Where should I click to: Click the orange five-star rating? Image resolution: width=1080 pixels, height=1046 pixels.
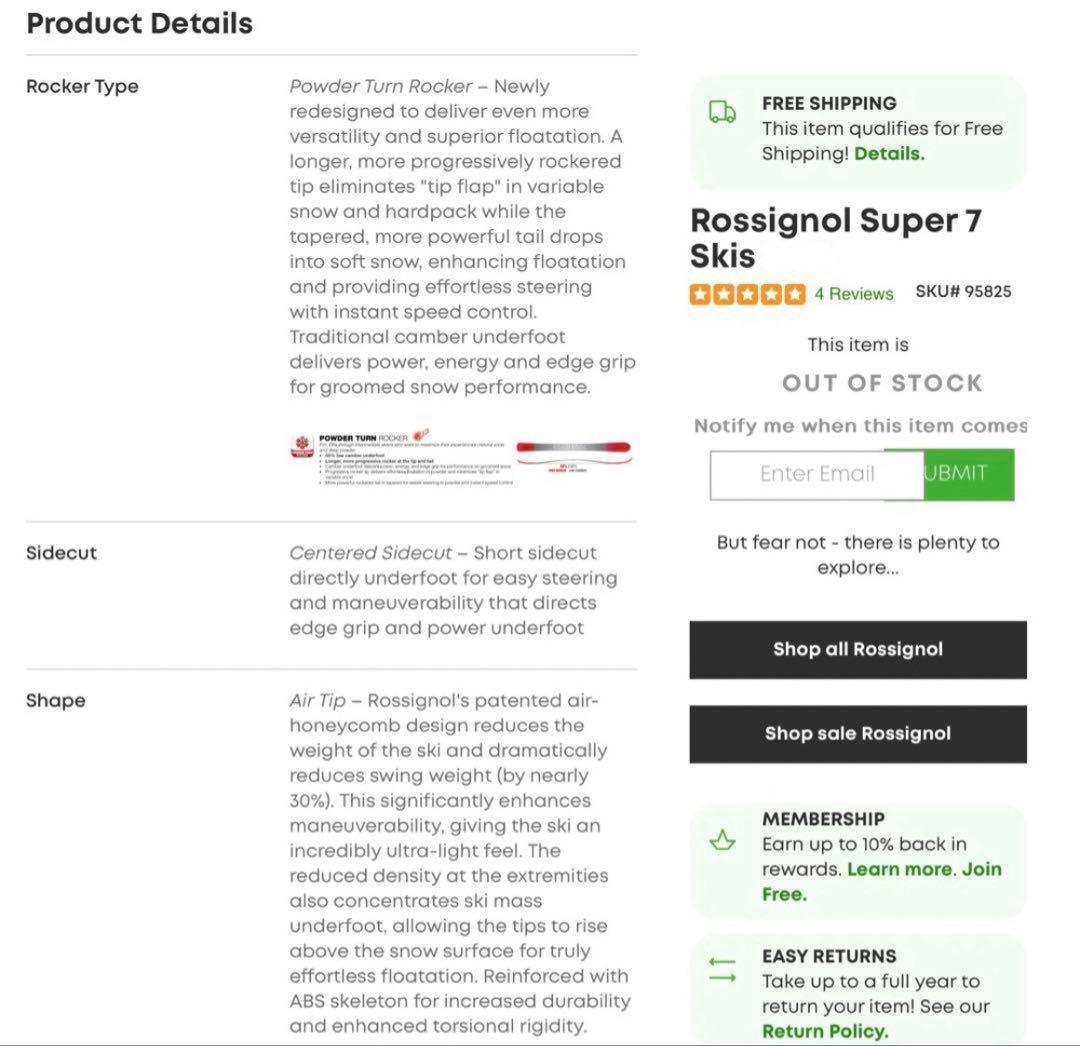point(747,294)
